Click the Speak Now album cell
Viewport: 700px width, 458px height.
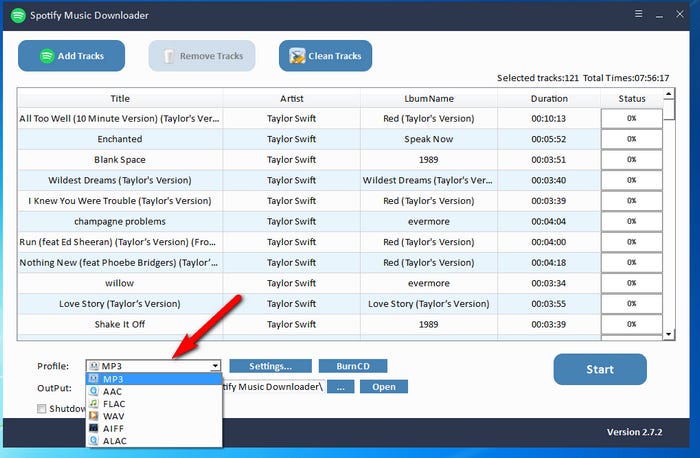tap(429, 139)
